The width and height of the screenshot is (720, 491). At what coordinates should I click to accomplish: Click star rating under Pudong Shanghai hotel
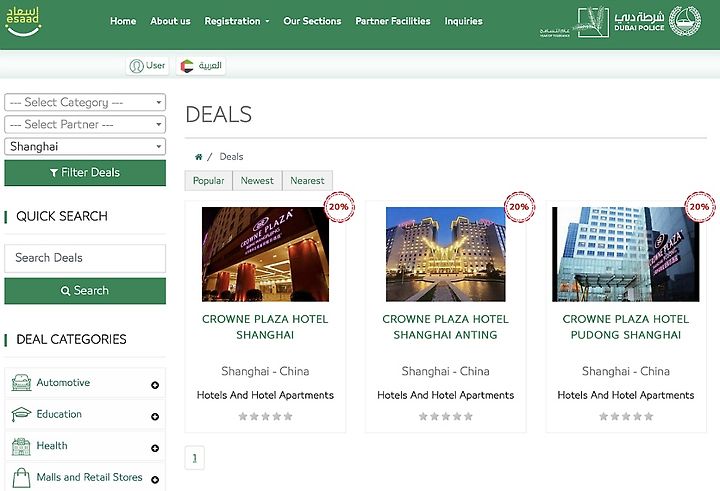(x=626, y=417)
